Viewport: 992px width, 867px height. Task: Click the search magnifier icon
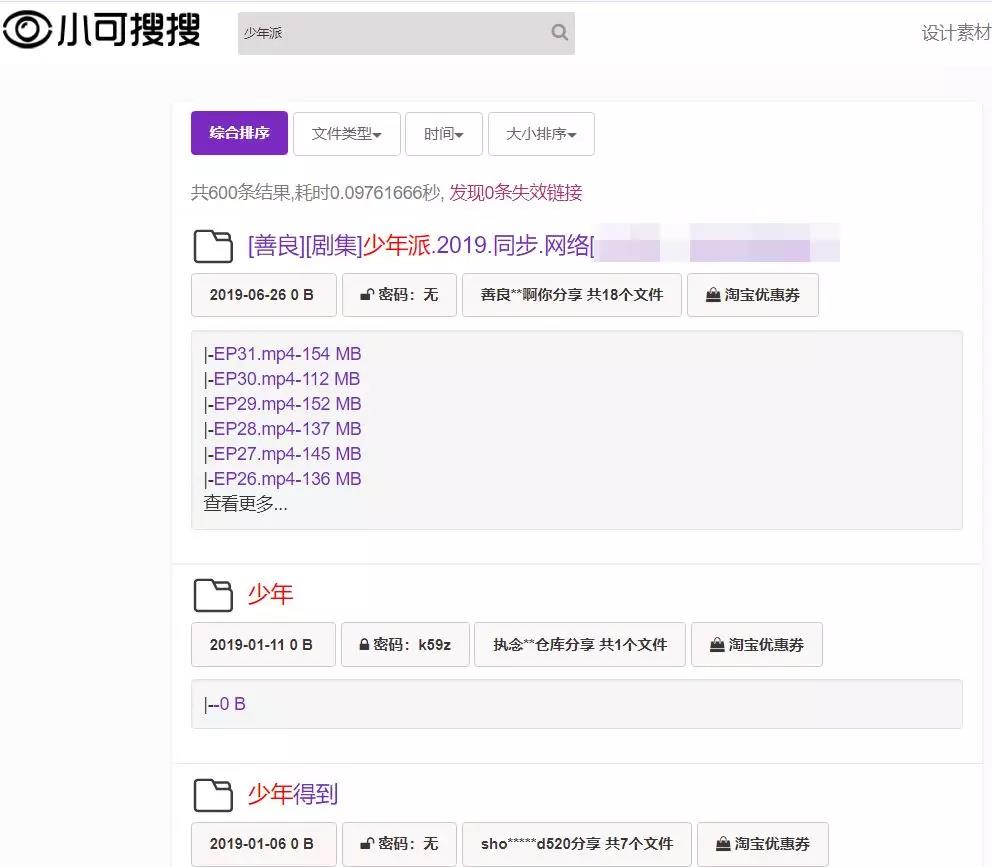click(558, 33)
